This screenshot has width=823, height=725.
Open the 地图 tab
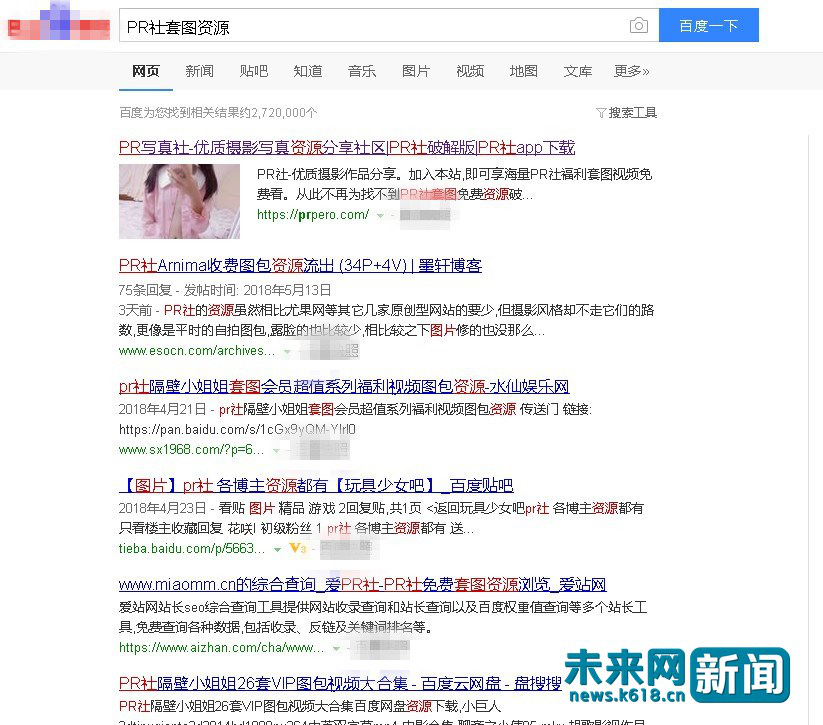[523, 71]
